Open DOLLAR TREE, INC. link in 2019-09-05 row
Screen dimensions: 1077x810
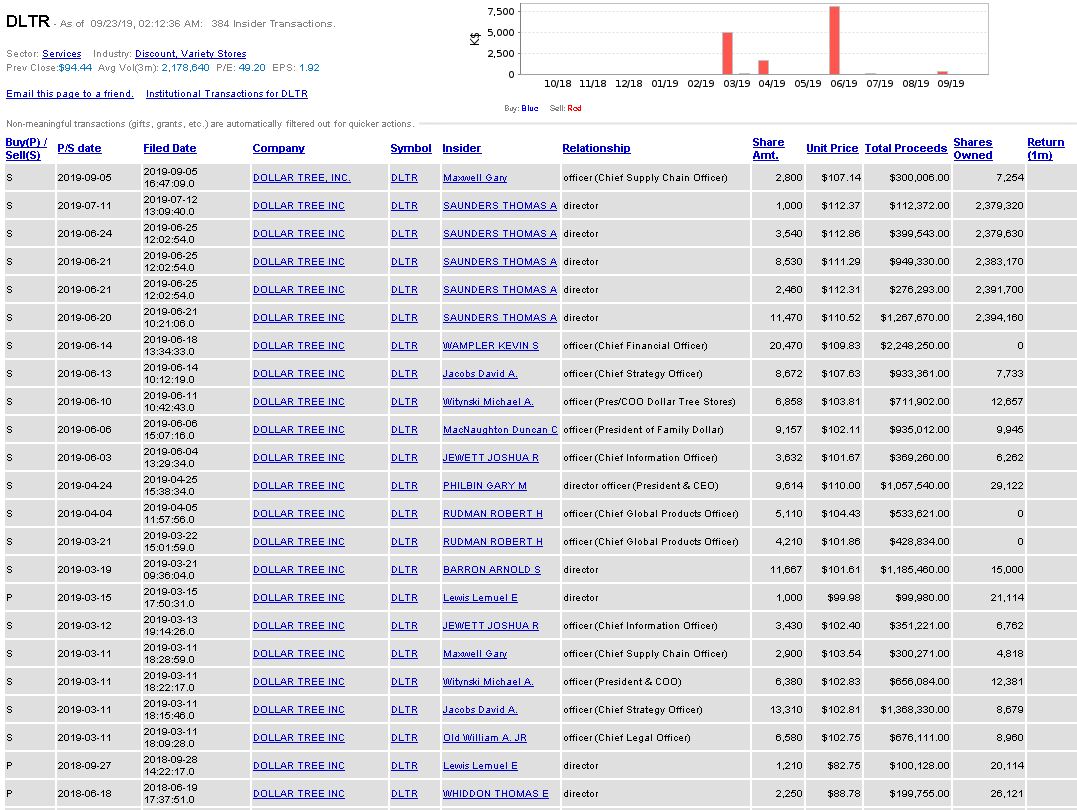302,178
